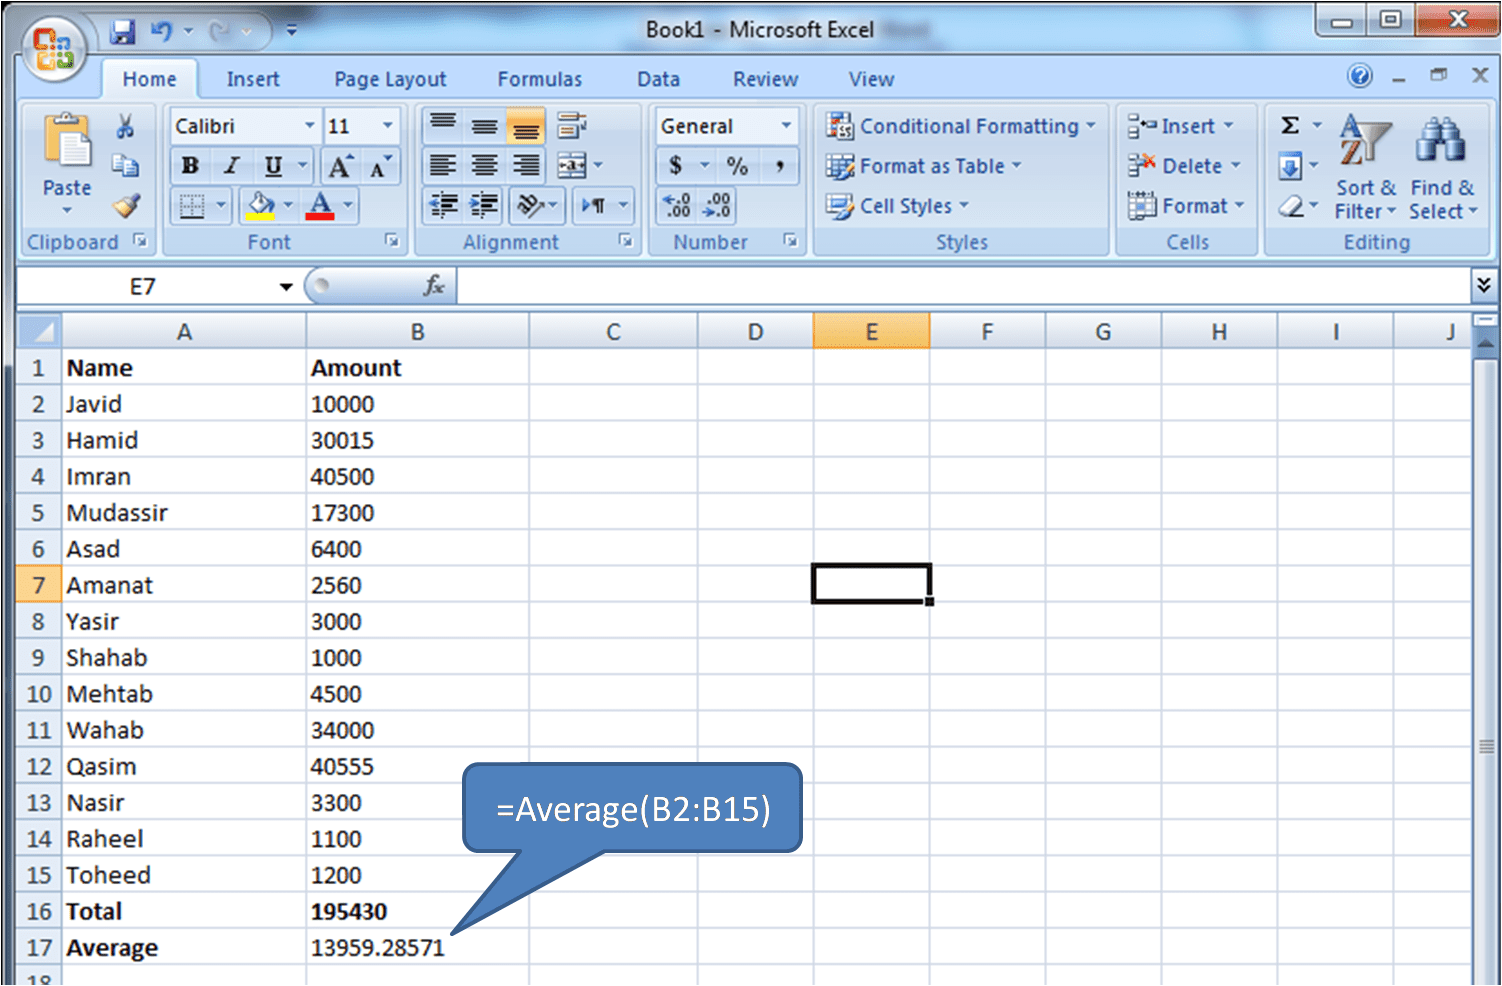Image resolution: width=1502 pixels, height=986 pixels.
Task: Open the Data ribbon tab
Action: click(658, 78)
